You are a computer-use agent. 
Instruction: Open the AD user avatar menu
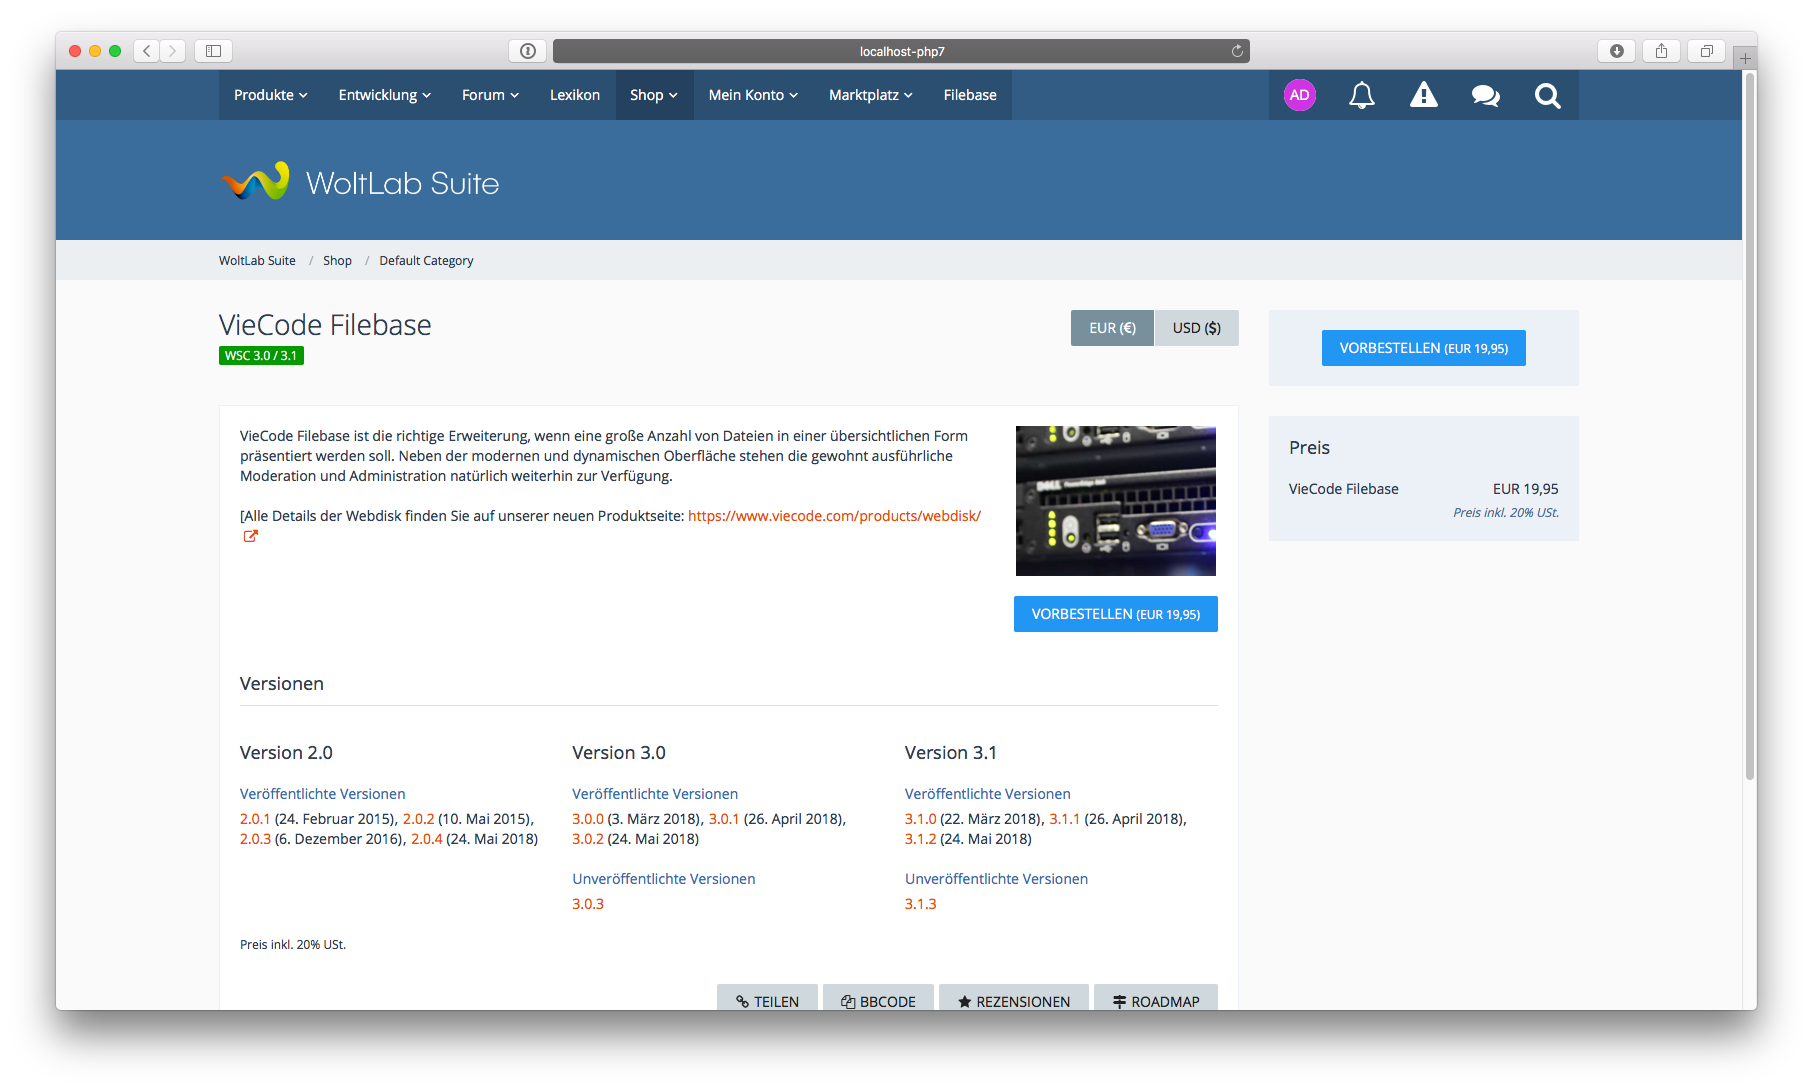[x=1299, y=95]
